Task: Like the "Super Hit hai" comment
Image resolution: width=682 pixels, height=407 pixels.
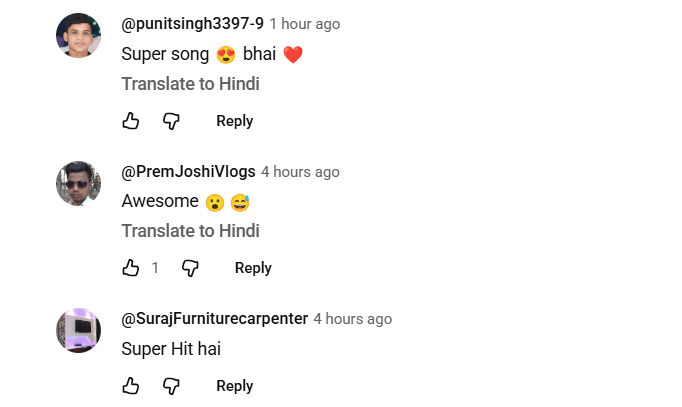Action: pos(130,386)
